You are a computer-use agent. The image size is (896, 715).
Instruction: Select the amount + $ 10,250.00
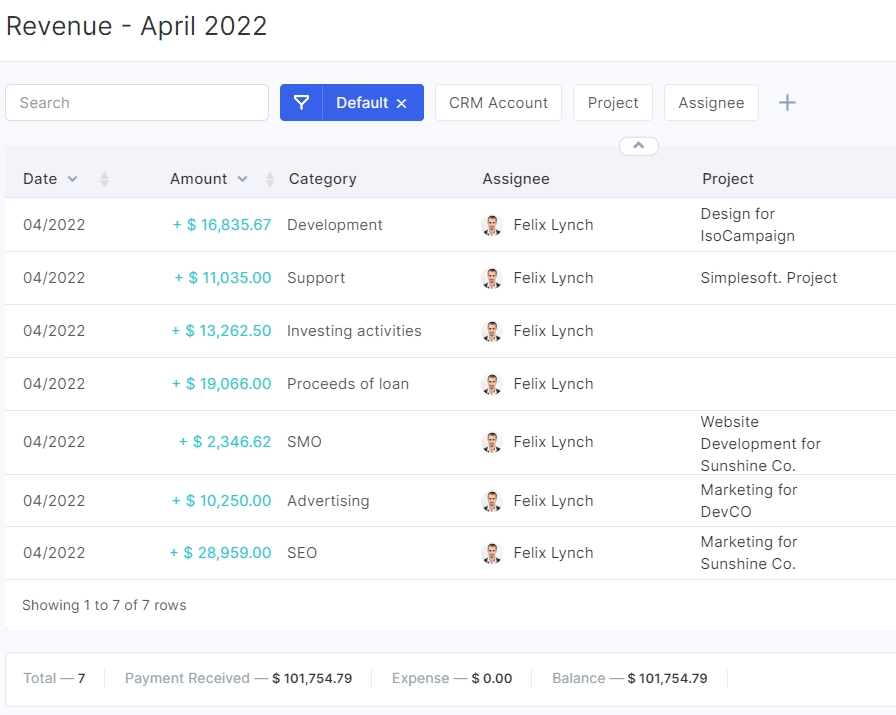(221, 501)
